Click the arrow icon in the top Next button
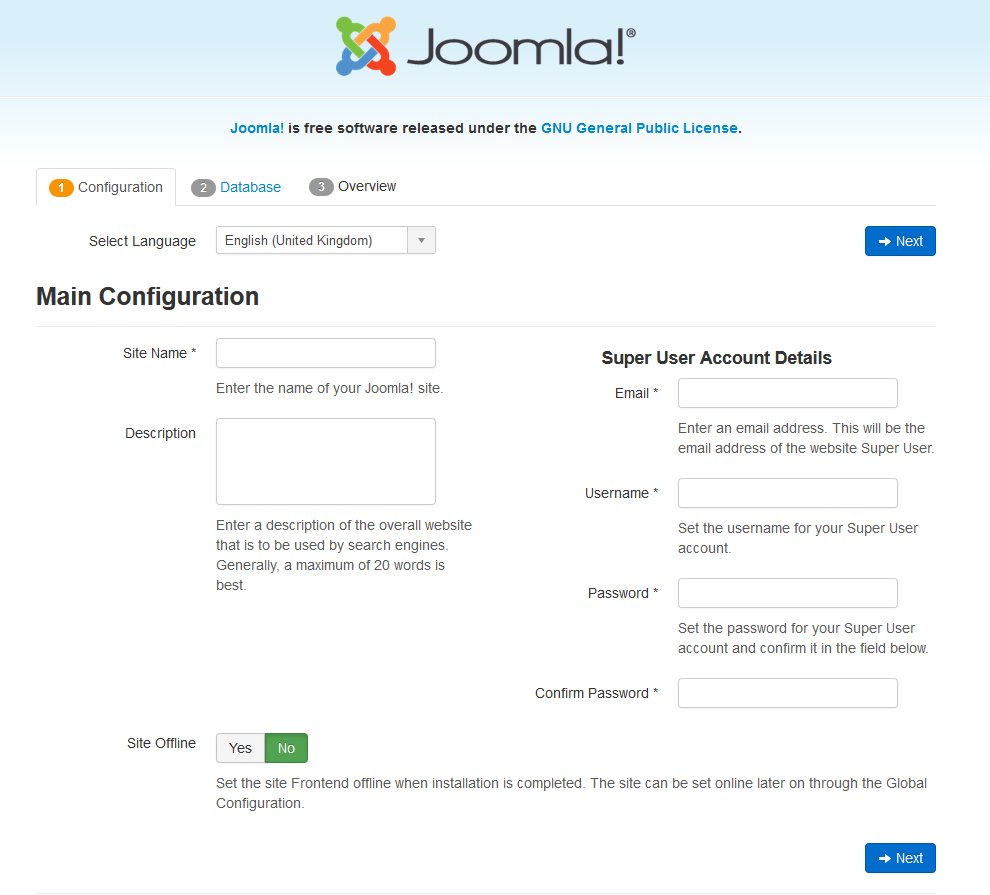The width and height of the screenshot is (990, 895). click(885, 240)
